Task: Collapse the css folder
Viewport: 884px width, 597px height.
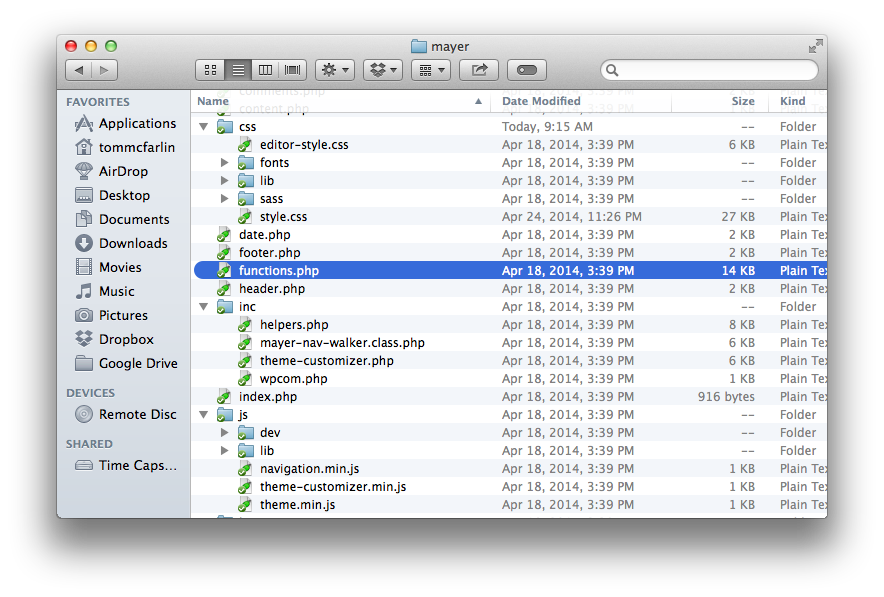Action: click(x=204, y=127)
